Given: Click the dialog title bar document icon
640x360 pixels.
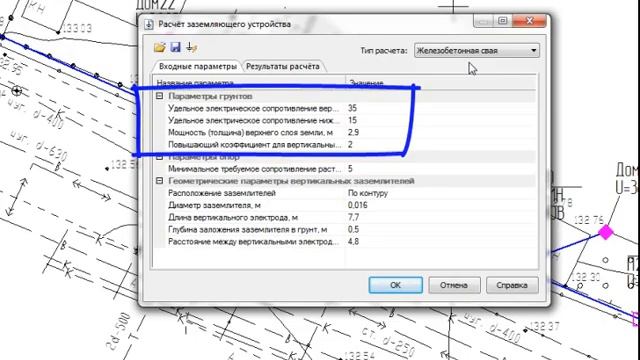Looking at the screenshot, I should 149,24.
